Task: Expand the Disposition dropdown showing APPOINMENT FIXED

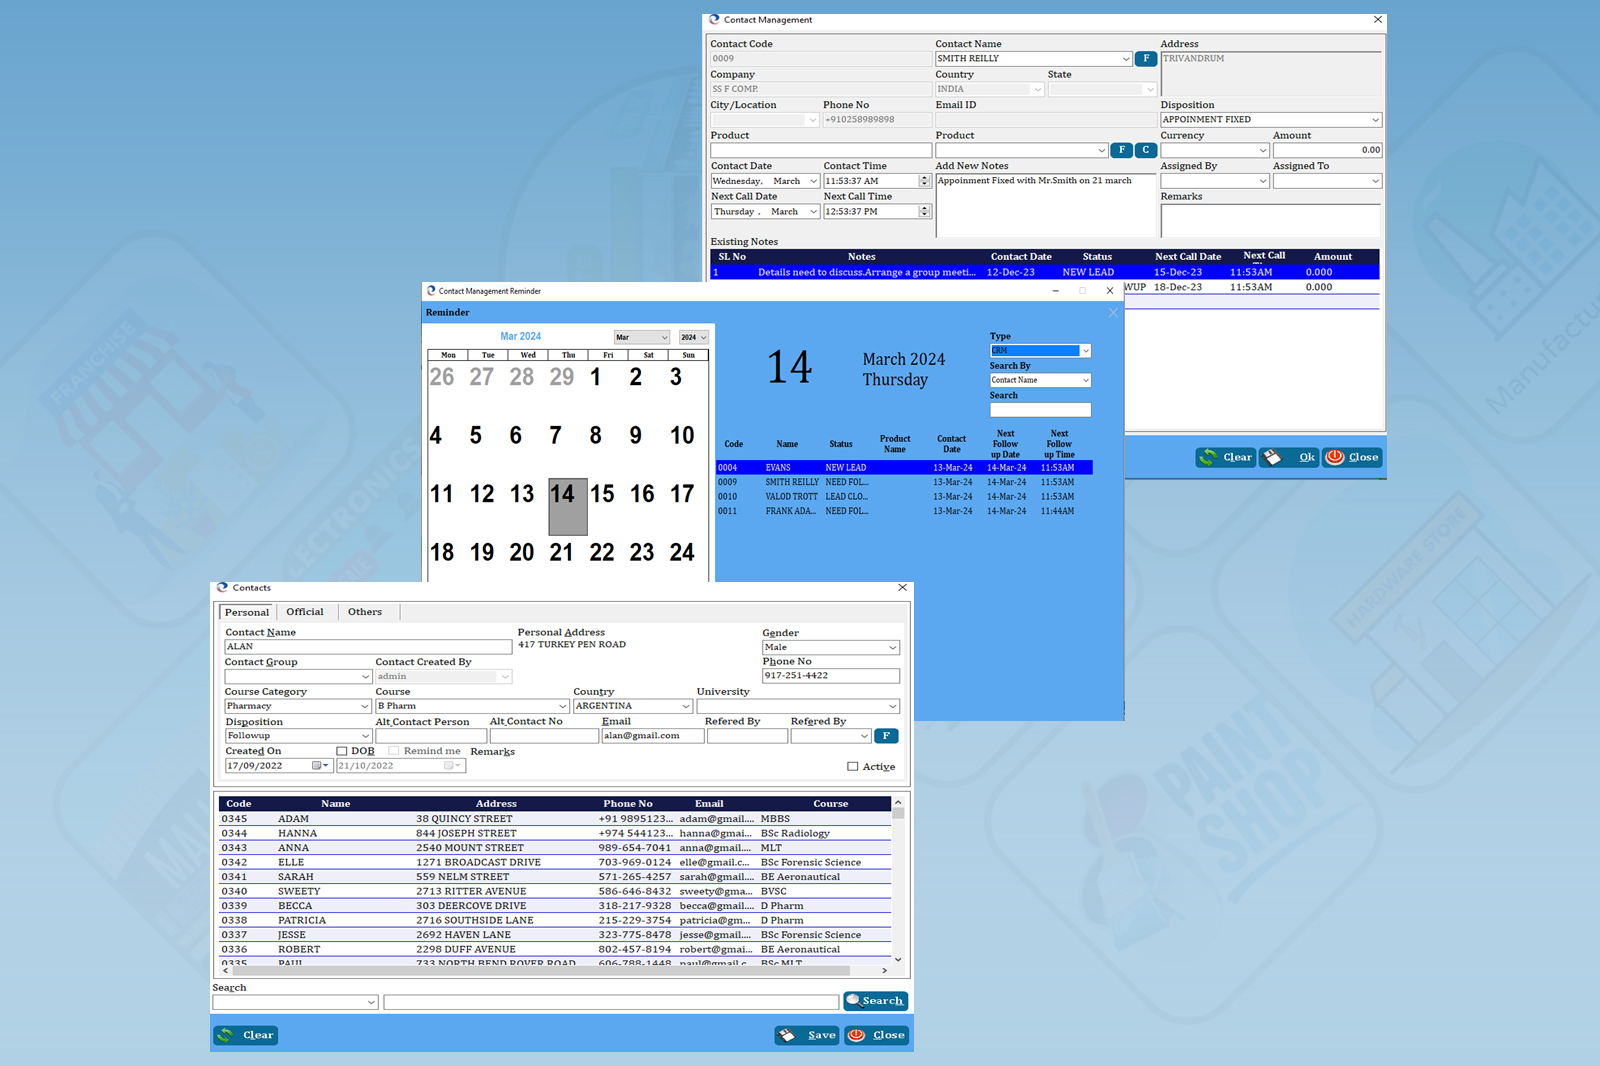Action: [1375, 120]
